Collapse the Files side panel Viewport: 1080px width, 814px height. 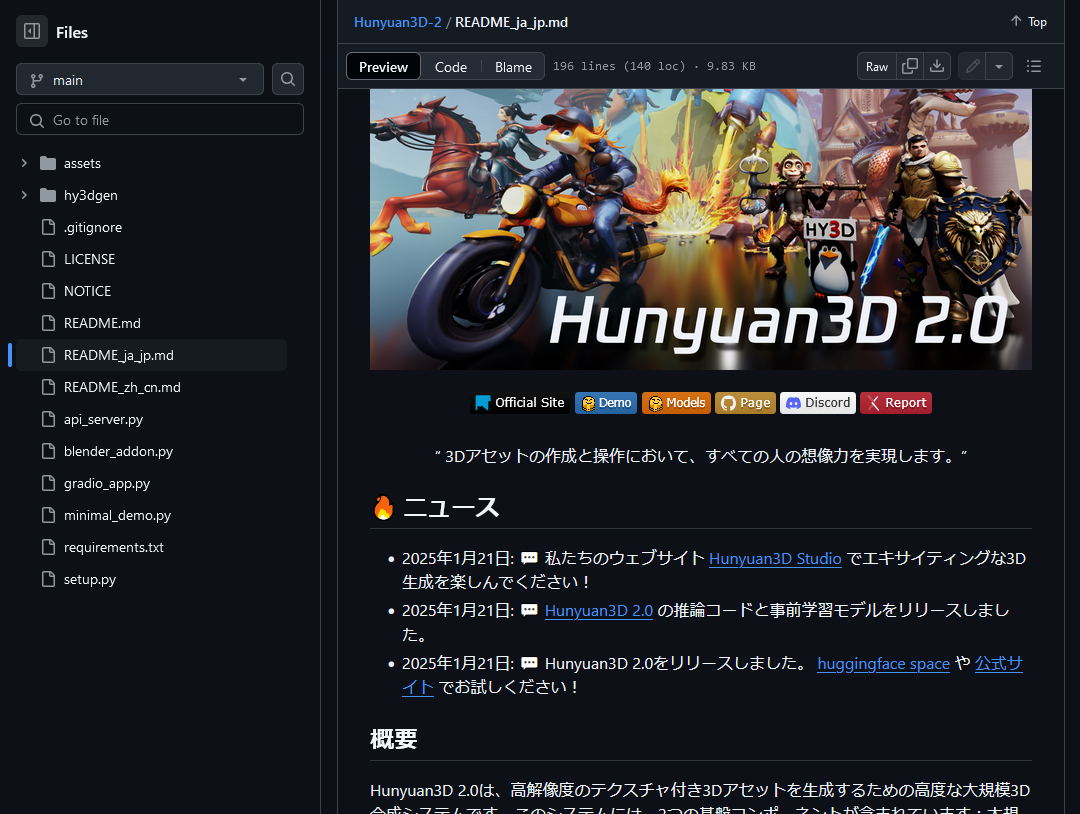[30, 31]
